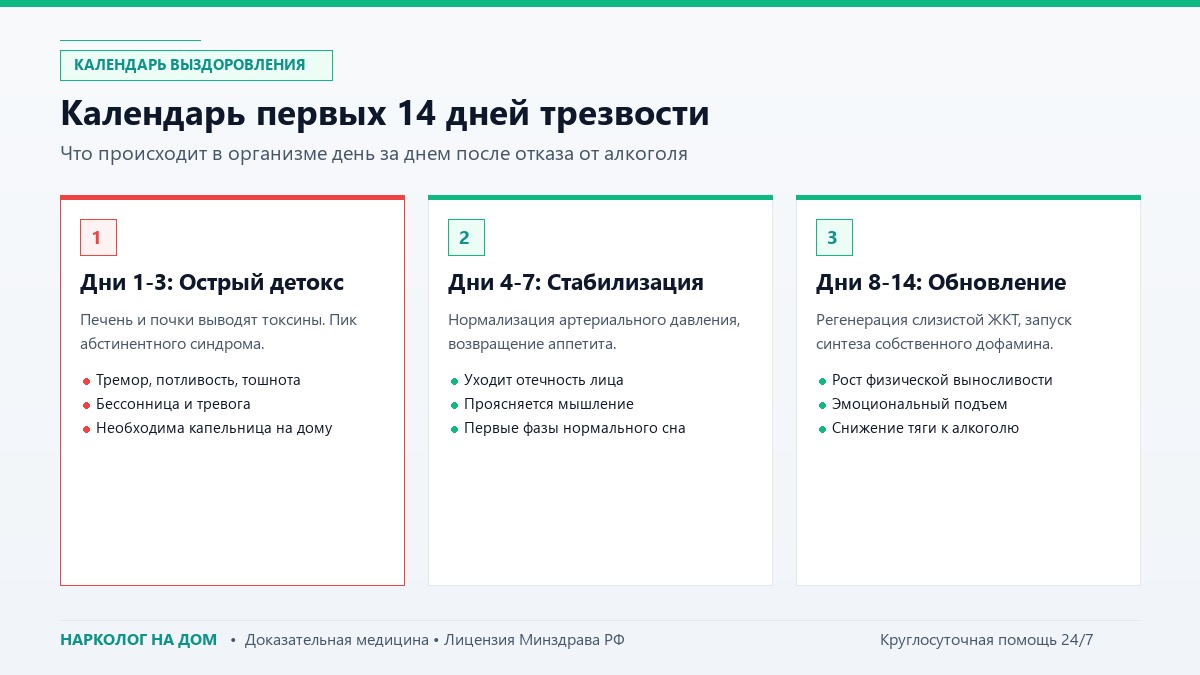The image size is (1200, 675).
Task: Click bullet Уходит отечность лица
Action: pyautogui.click(x=544, y=380)
